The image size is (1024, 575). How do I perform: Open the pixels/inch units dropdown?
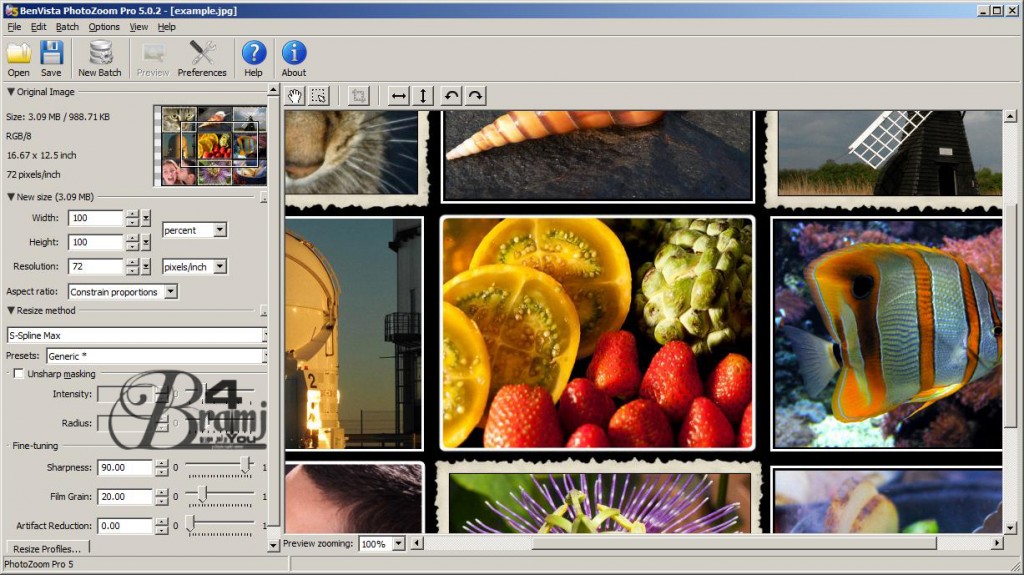(x=220, y=267)
